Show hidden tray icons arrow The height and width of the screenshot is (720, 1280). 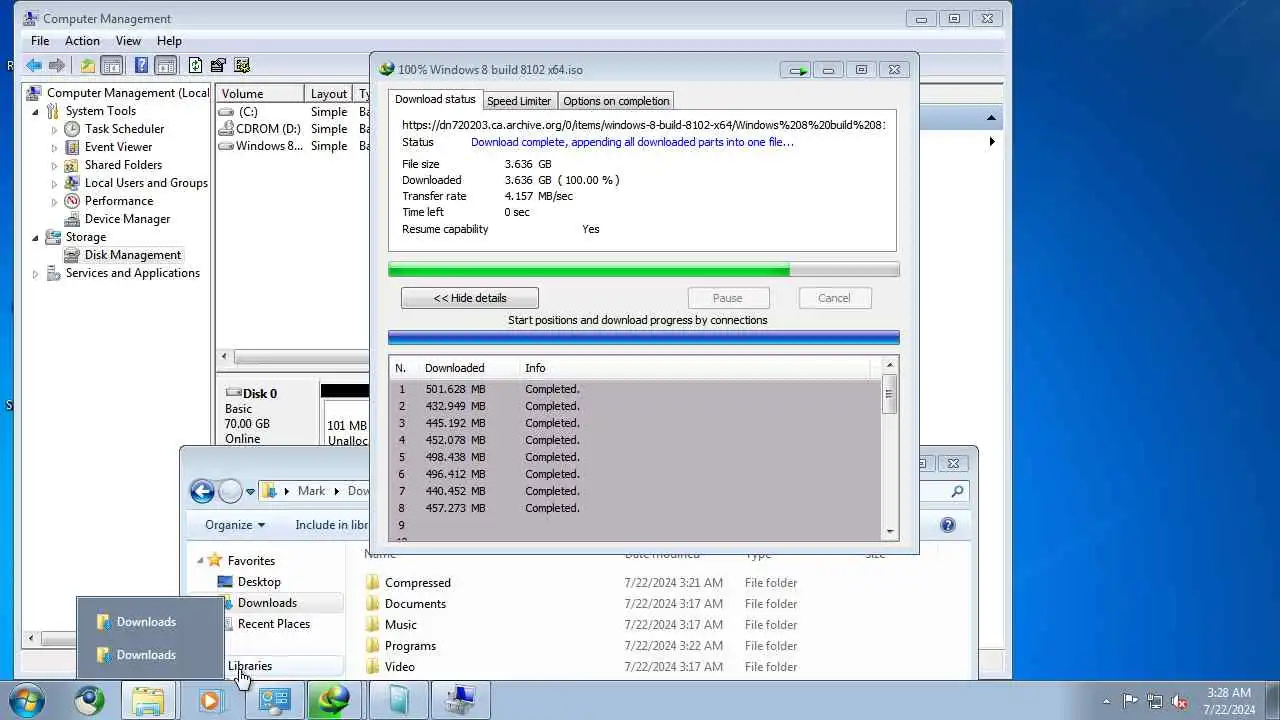click(1105, 701)
